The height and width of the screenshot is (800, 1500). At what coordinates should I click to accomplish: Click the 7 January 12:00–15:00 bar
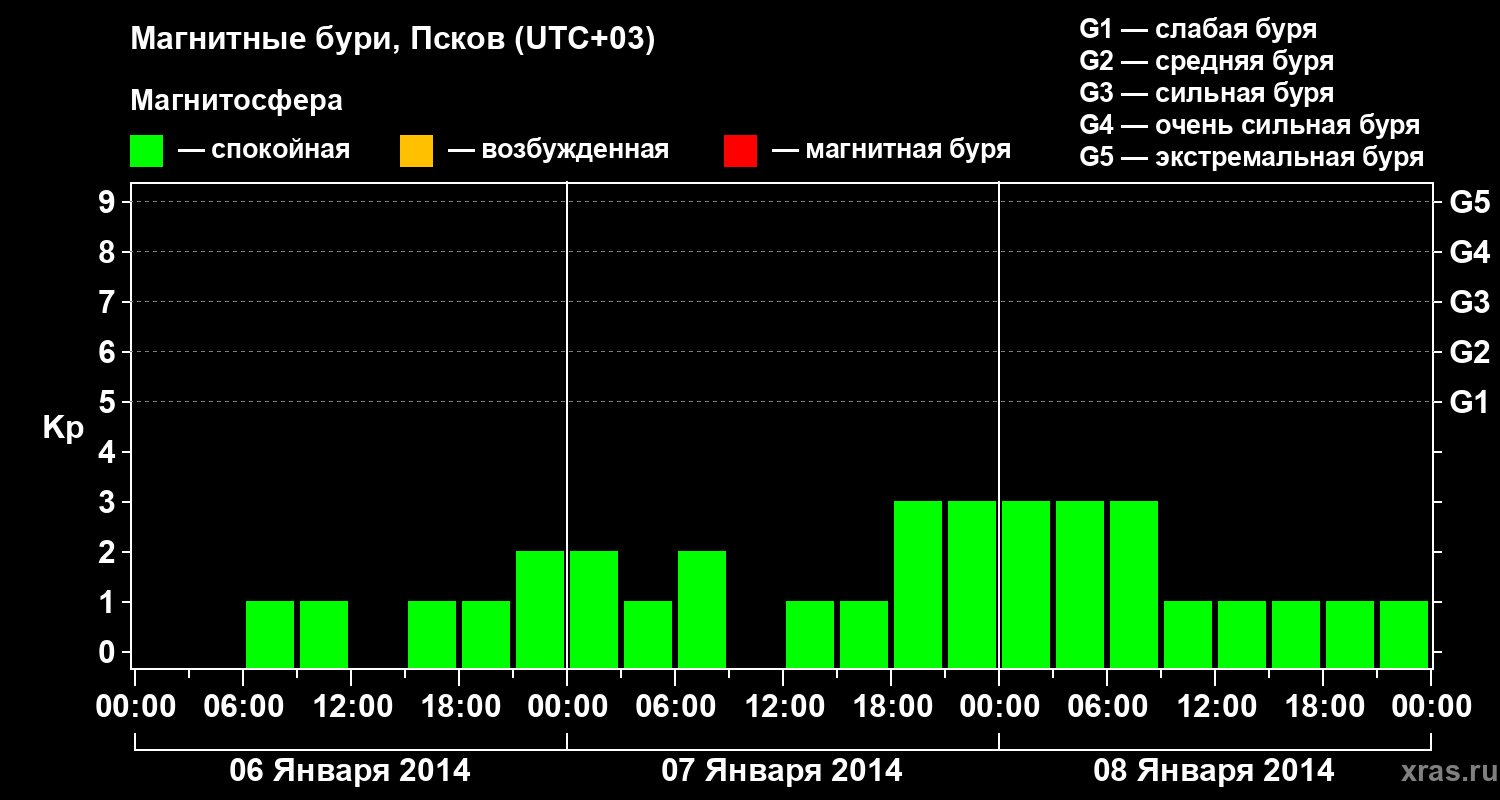810,634
